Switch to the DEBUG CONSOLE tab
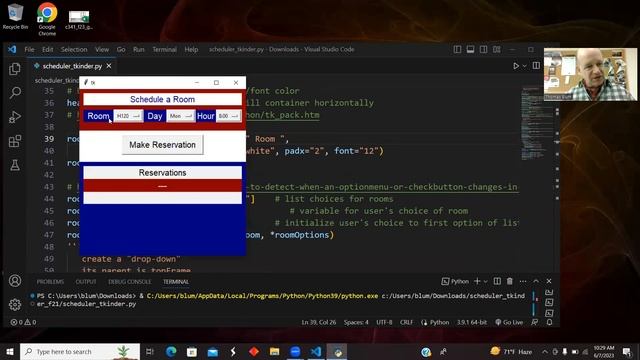This screenshot has width=640, height=360. pos(129,282)
